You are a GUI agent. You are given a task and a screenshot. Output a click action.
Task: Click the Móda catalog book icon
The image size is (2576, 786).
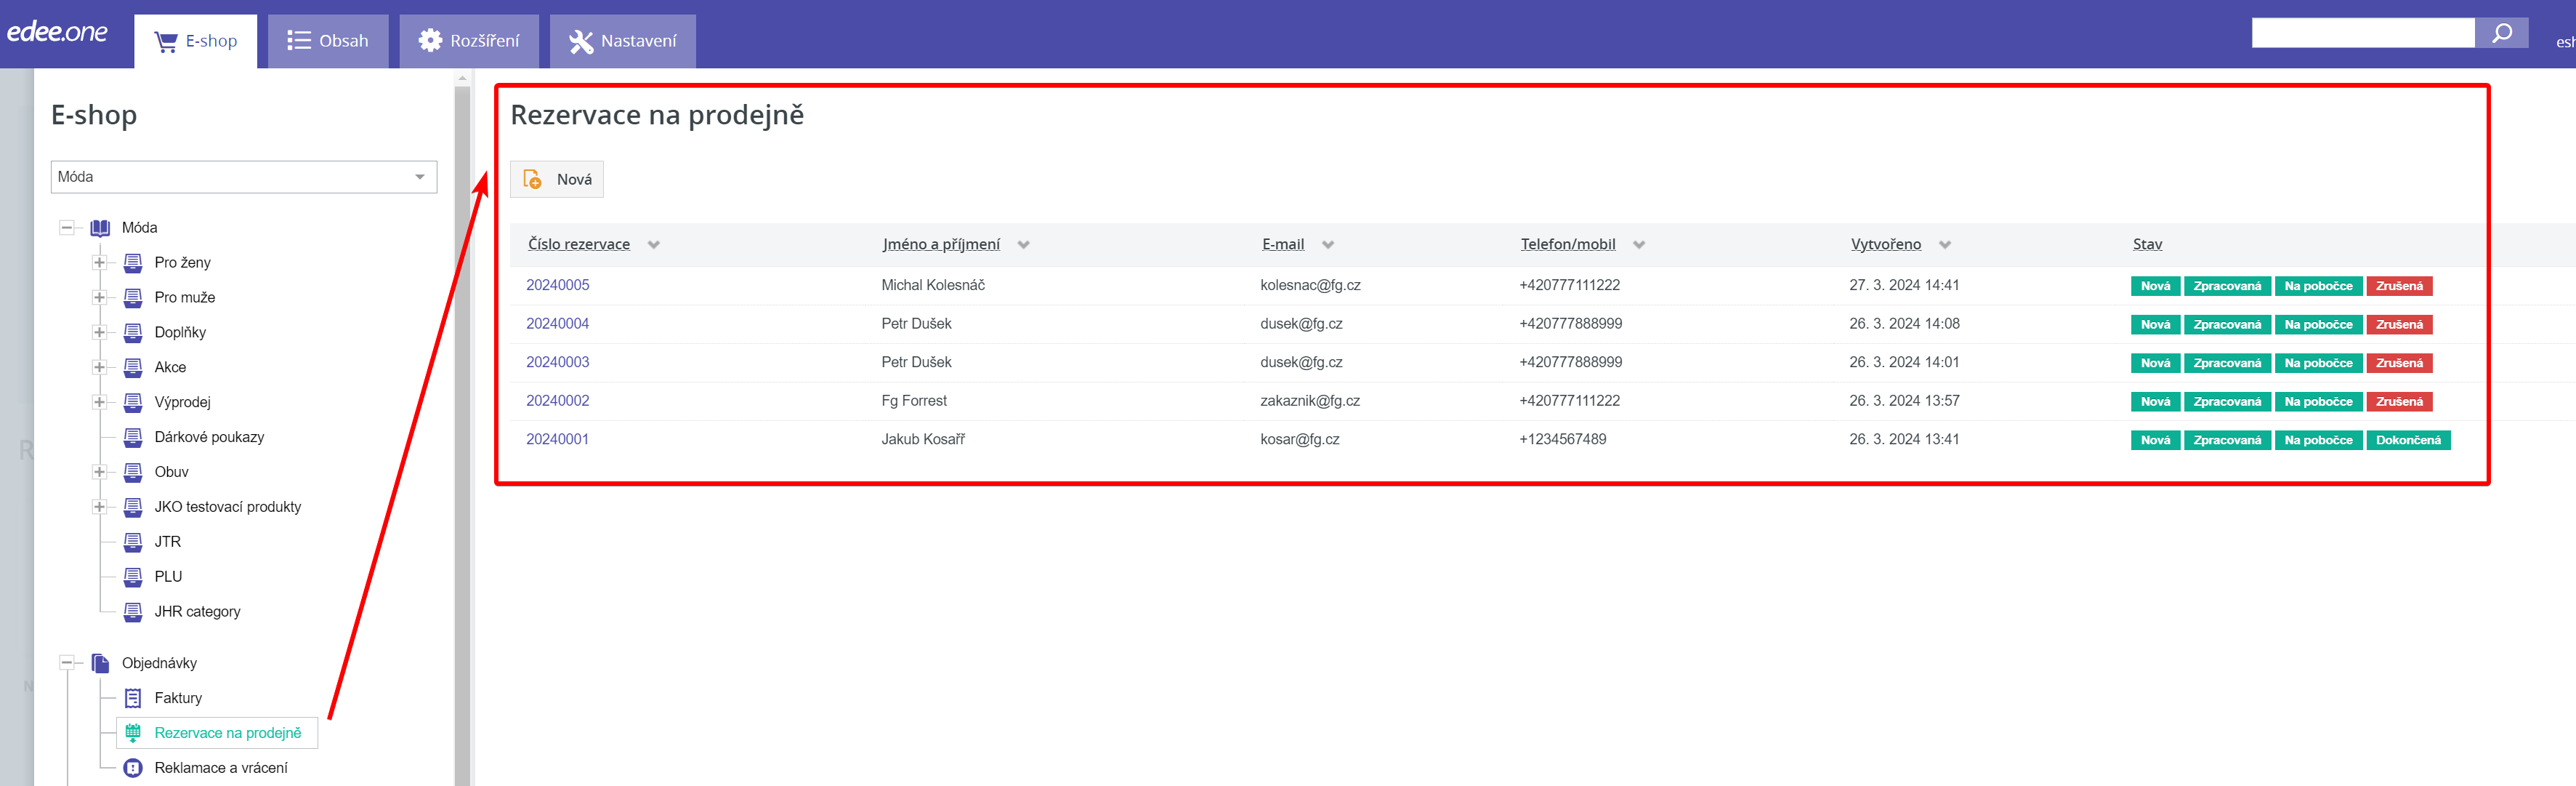point(100,228)
